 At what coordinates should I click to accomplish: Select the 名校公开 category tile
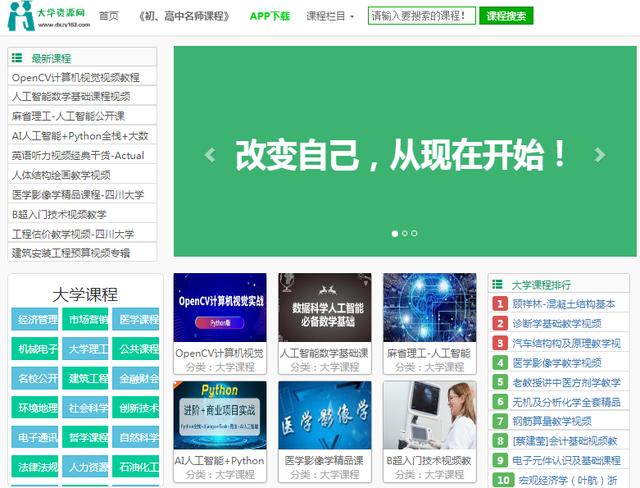pos(35,378)
